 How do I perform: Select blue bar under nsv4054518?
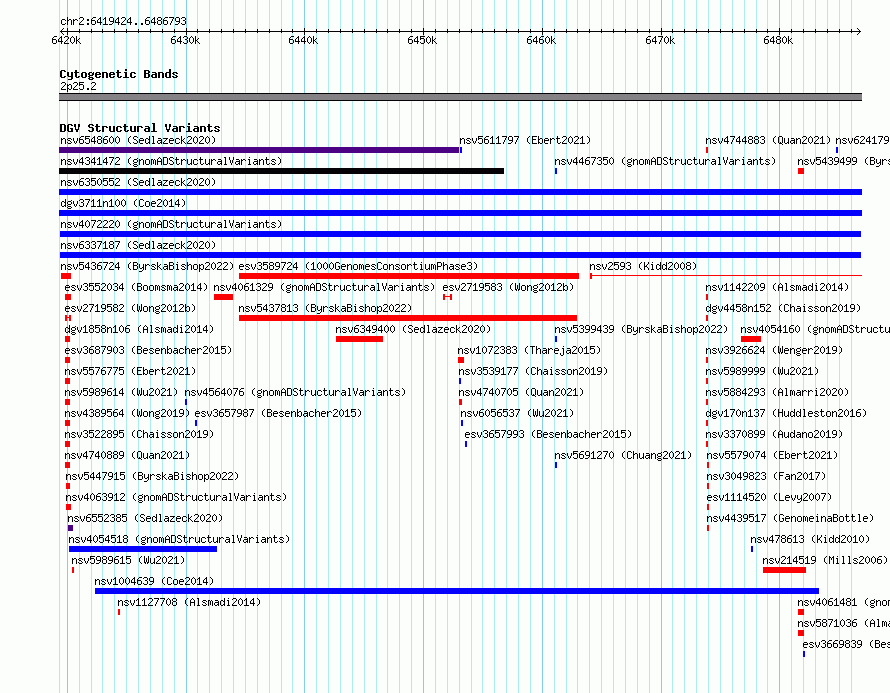(x=143, y=549)
